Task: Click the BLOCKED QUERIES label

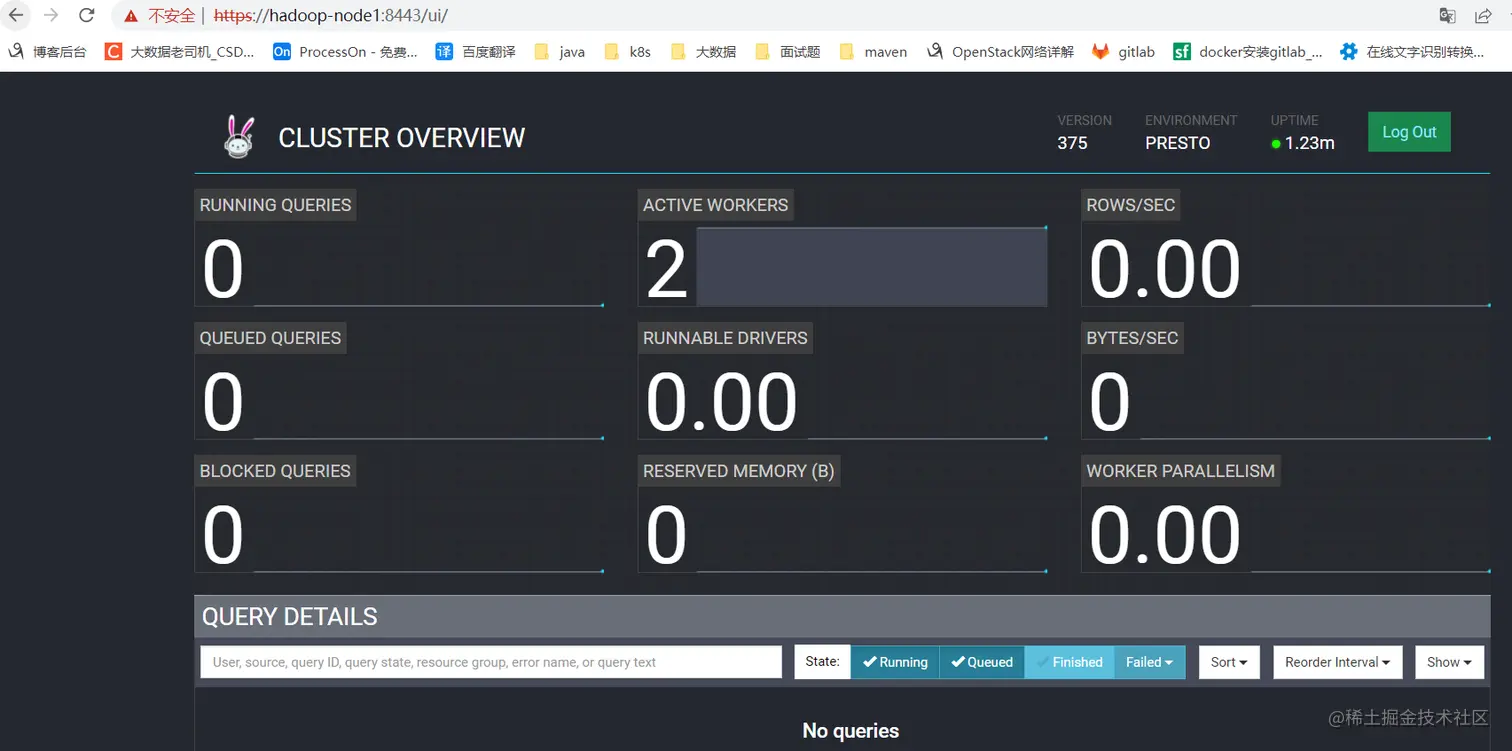Action: coord(275,471)
